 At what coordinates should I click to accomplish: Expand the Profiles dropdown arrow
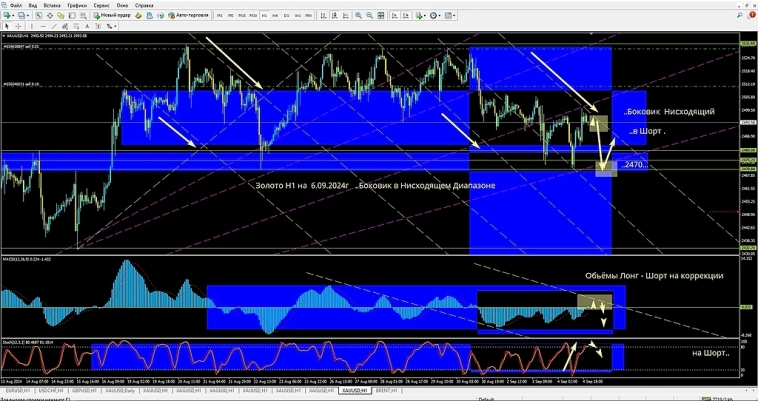click(28, 15)
